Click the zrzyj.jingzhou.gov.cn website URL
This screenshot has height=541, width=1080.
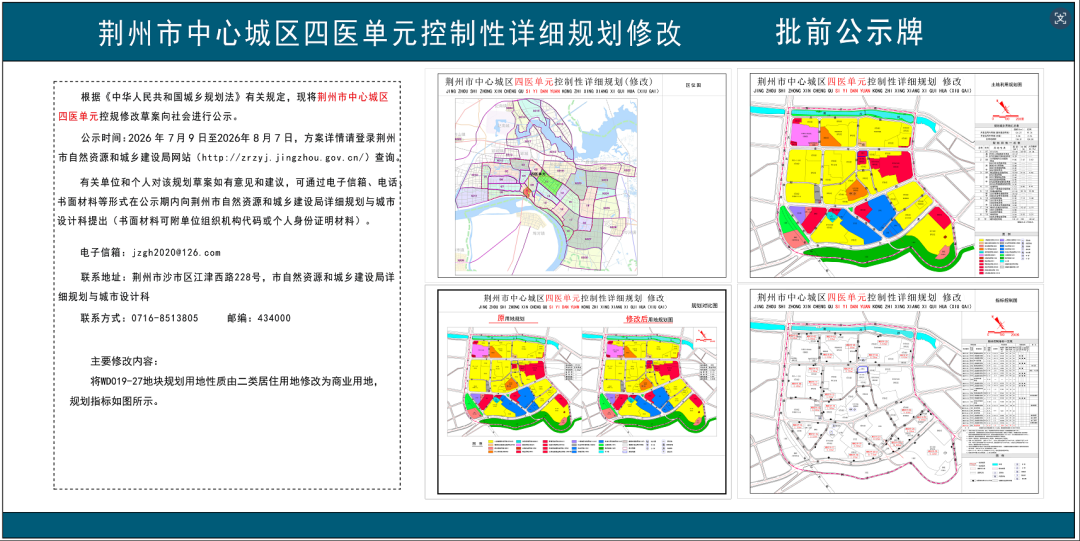(285, 158)
